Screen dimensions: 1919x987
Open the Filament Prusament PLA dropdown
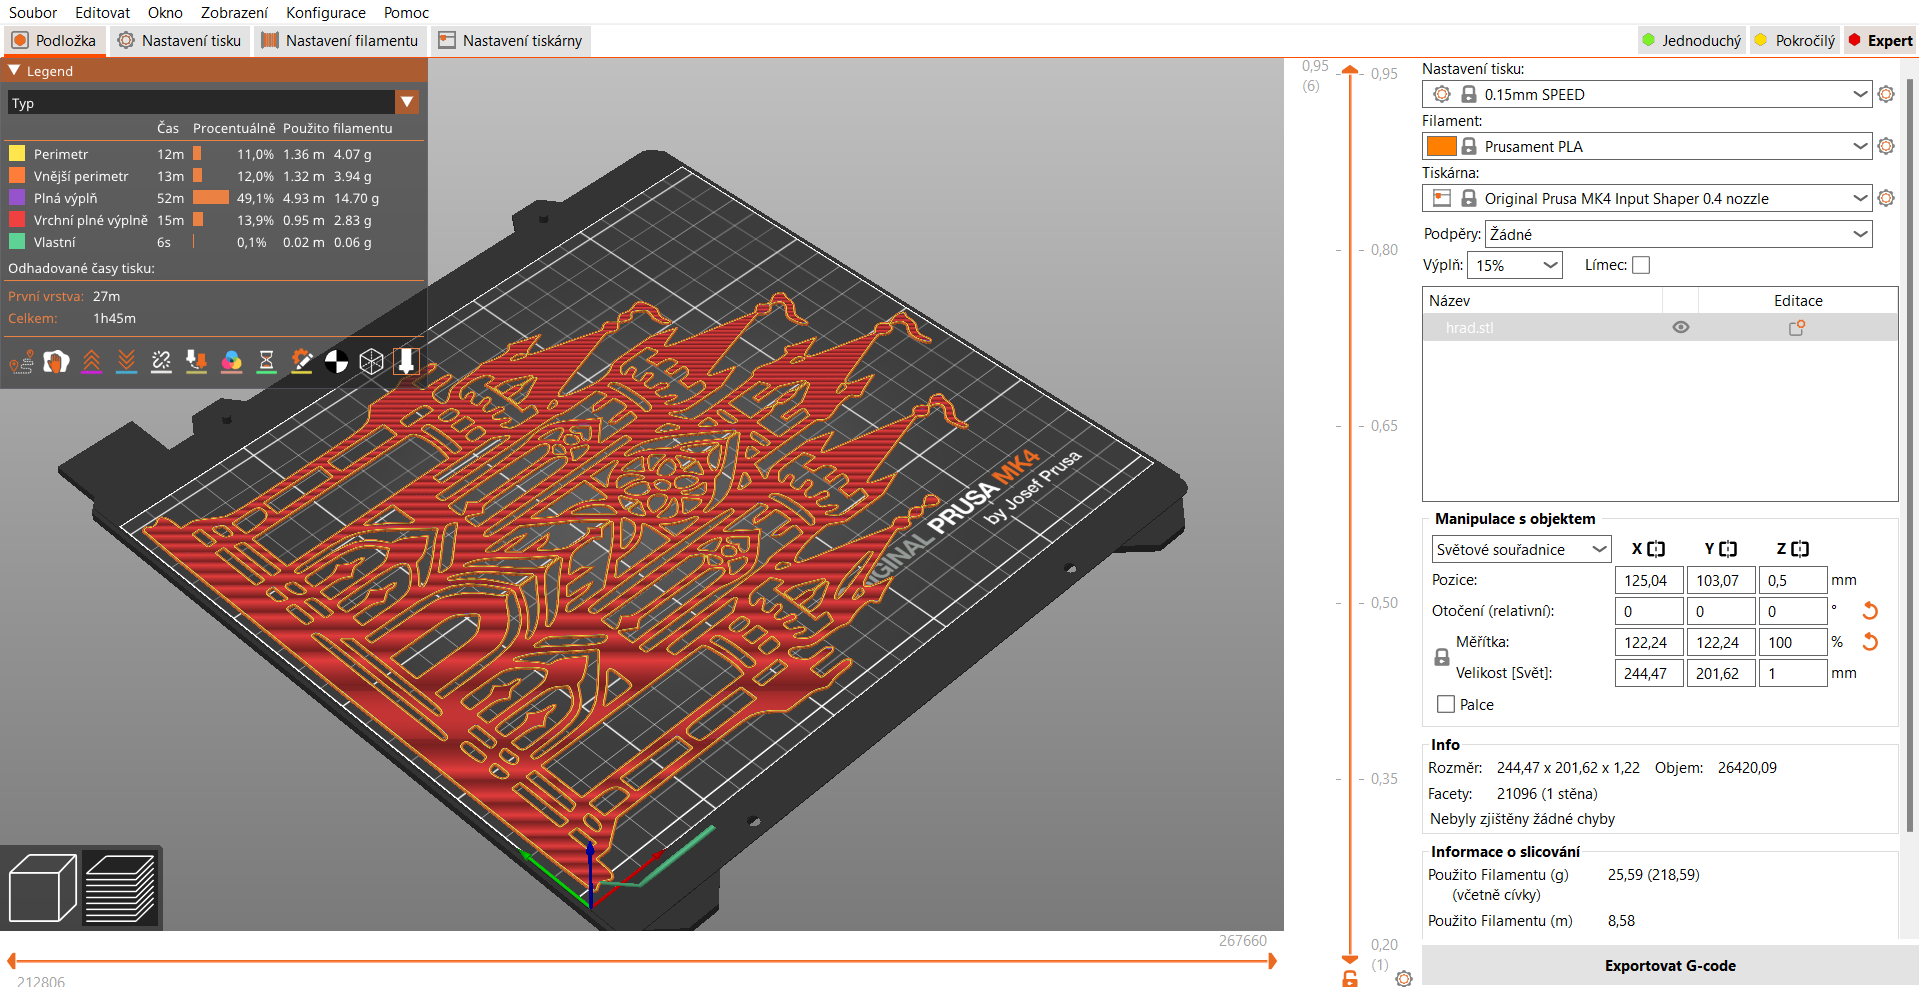click(1660, 146)
